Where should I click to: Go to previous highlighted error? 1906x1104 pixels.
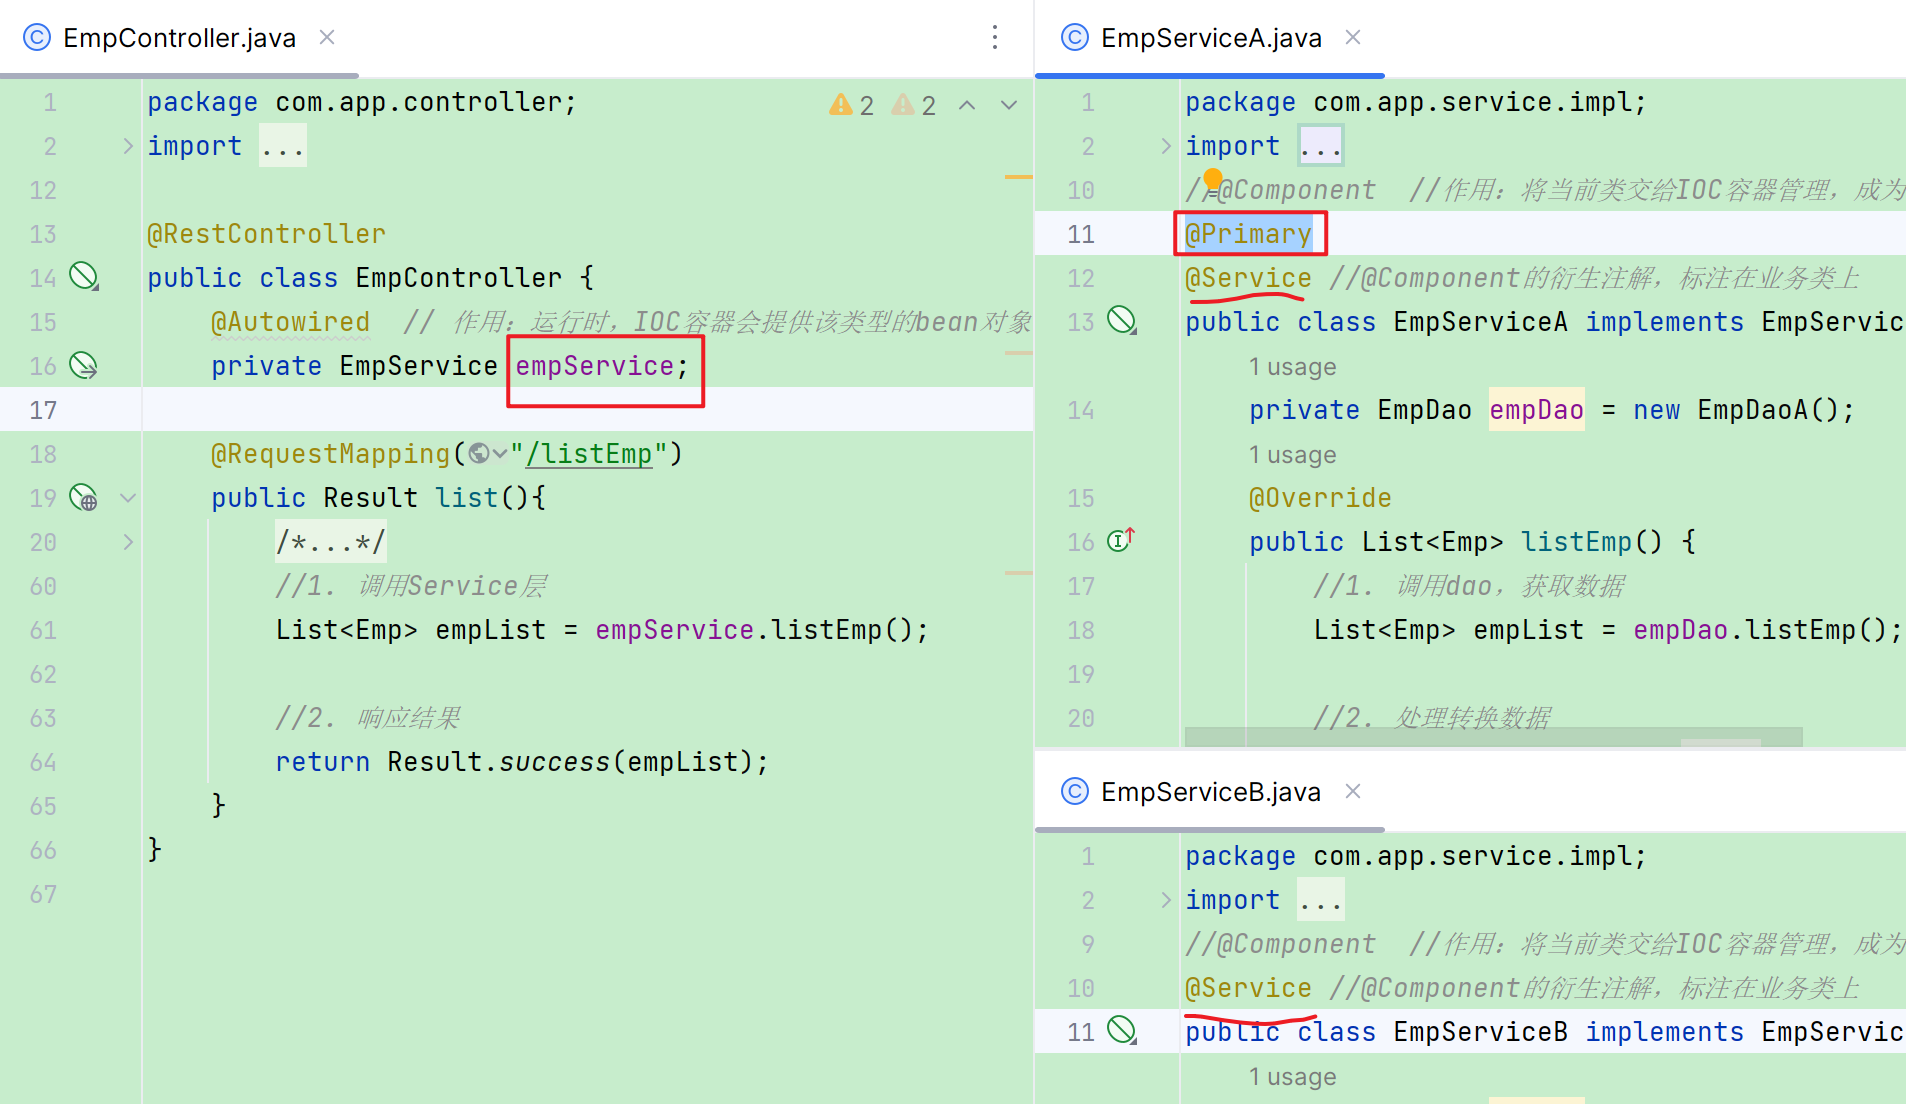pos(967,105)
